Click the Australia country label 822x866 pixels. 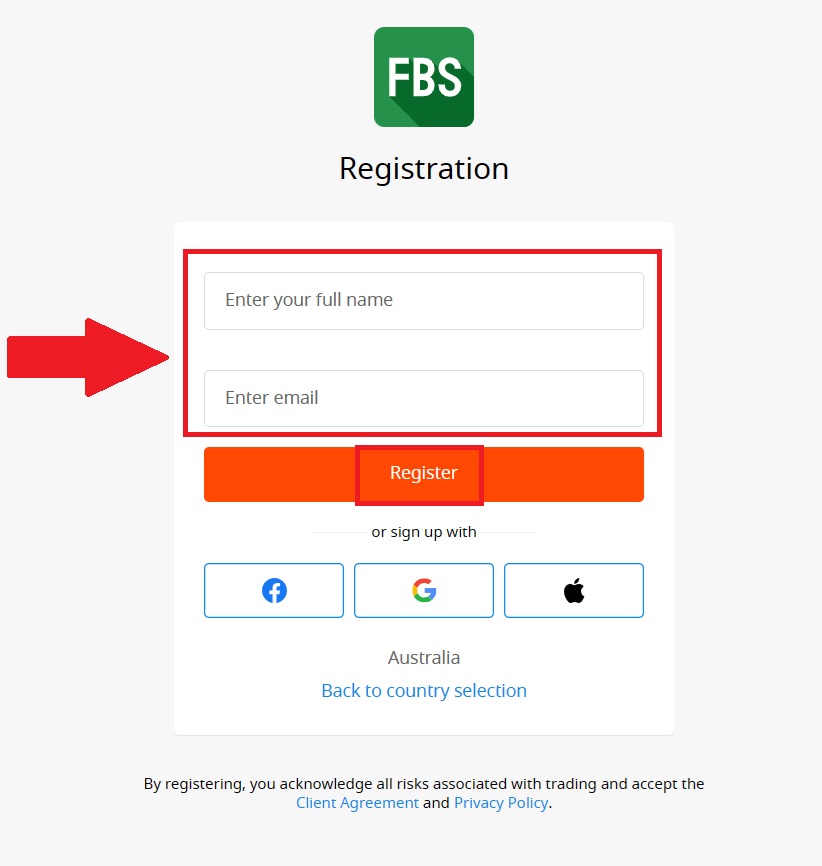click(x=424, y=658)
